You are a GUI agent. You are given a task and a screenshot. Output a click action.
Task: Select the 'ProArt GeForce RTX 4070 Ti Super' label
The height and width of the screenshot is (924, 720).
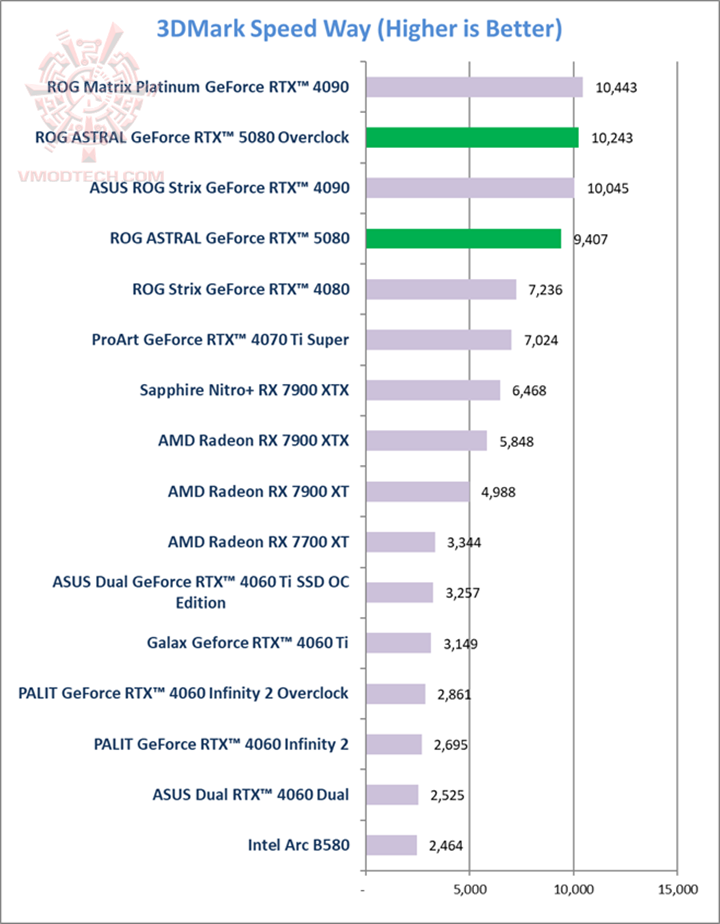220,340
